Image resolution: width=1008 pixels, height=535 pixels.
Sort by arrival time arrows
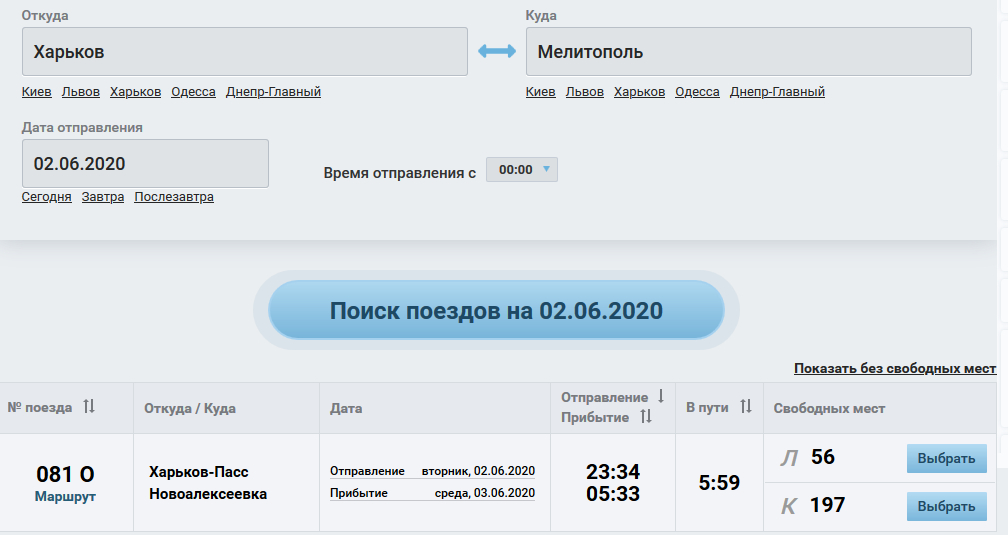[646, 417]
